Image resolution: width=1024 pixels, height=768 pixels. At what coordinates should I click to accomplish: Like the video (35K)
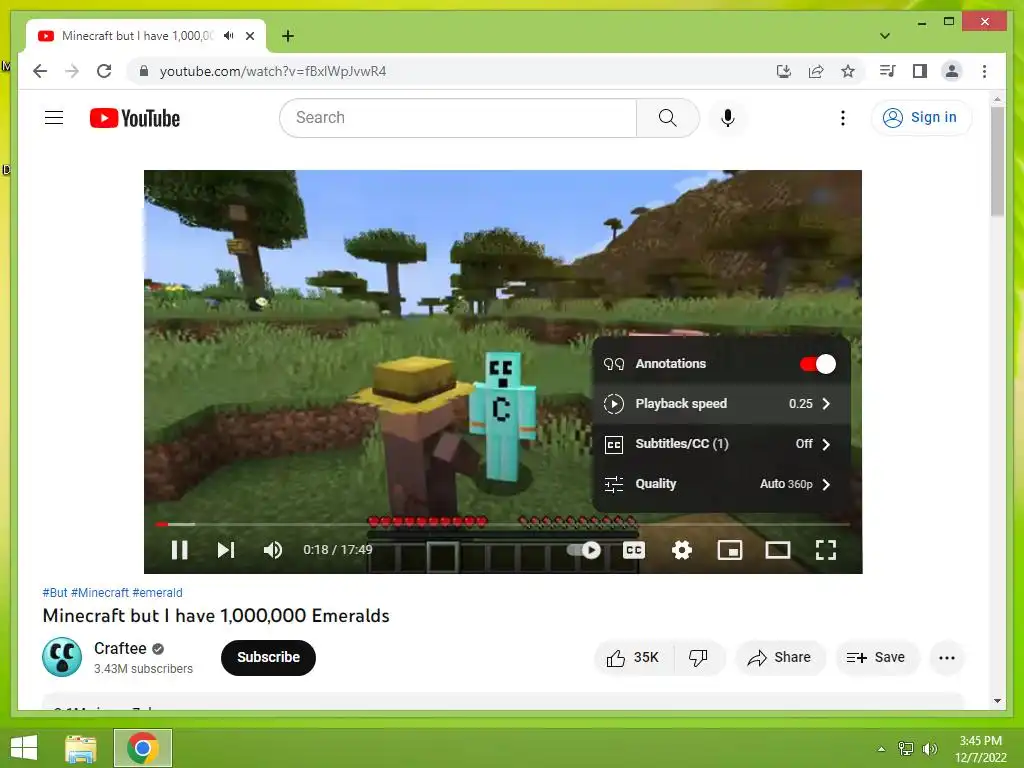point(632,658)
